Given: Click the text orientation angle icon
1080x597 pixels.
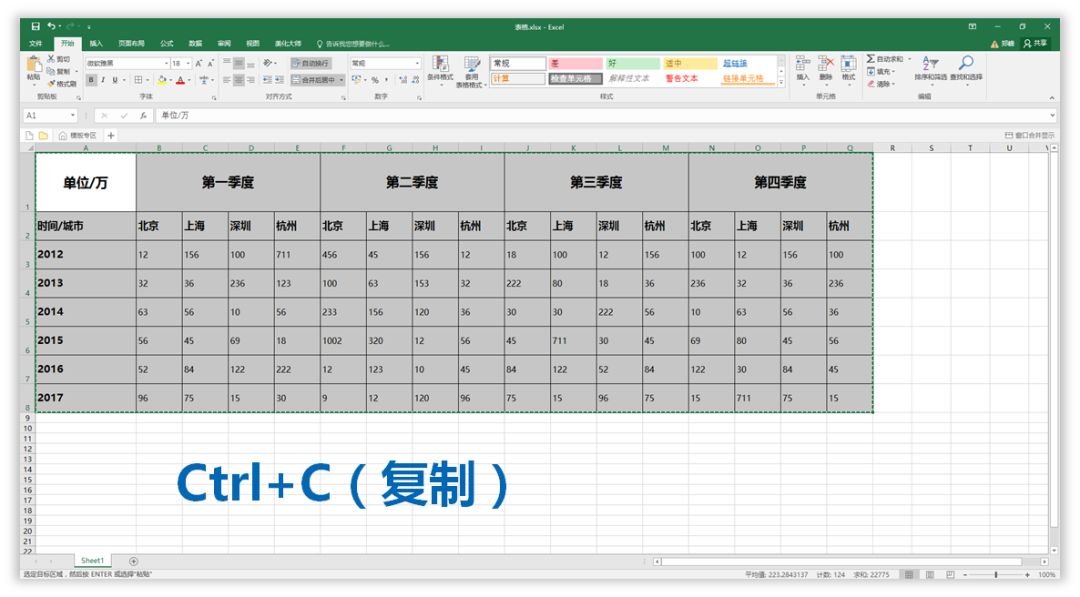Looking at the screenshot, I should click(x=268, y=63).
